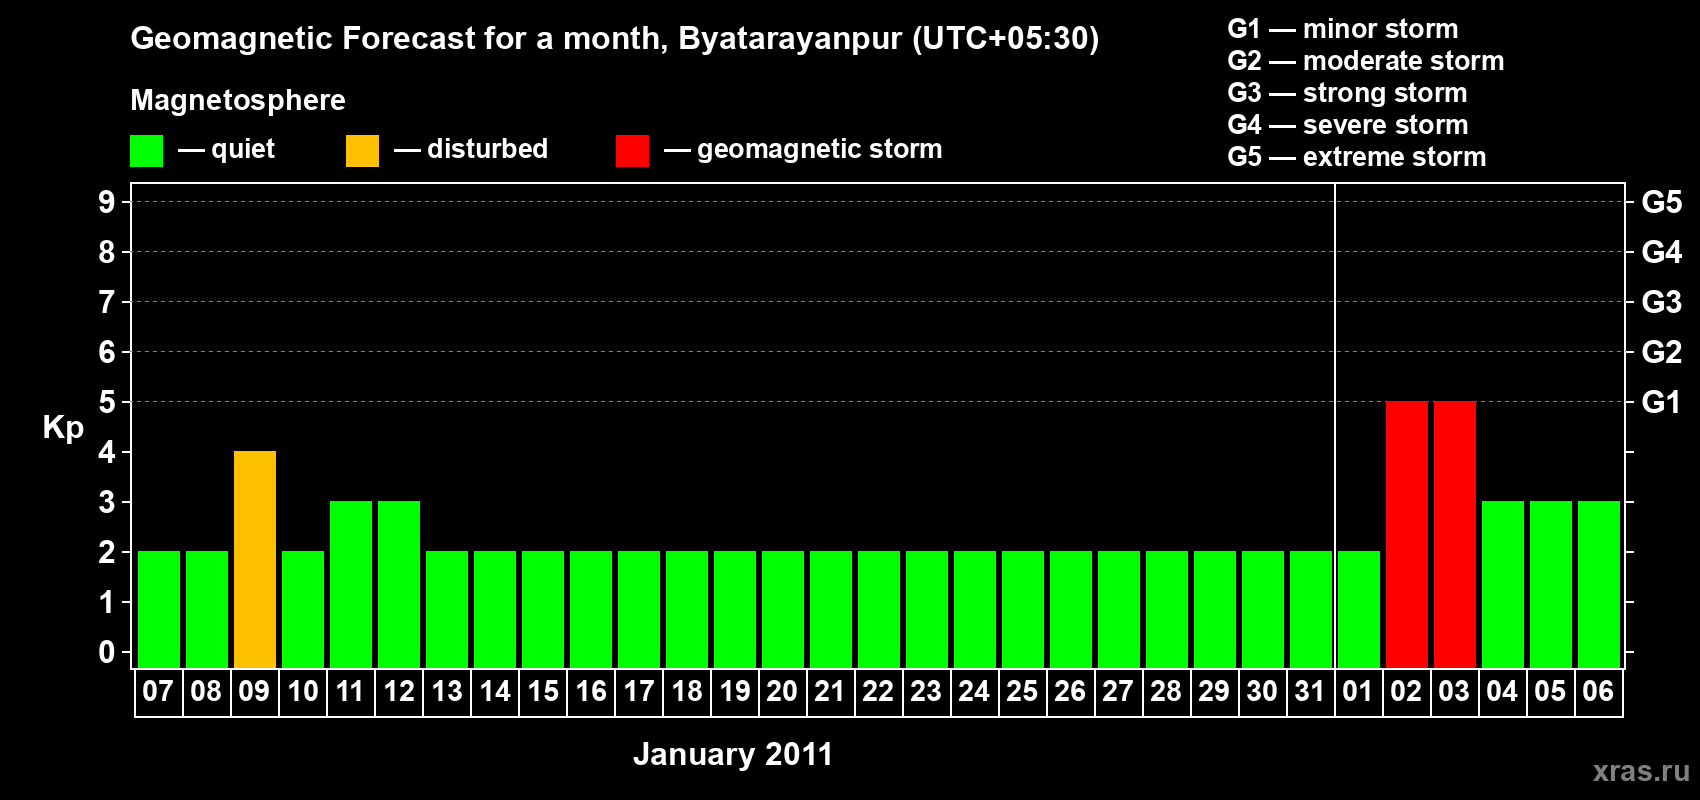The image size is (1700, 800).
Task: Click the January 2011 month label
Action: pos(733,754)
